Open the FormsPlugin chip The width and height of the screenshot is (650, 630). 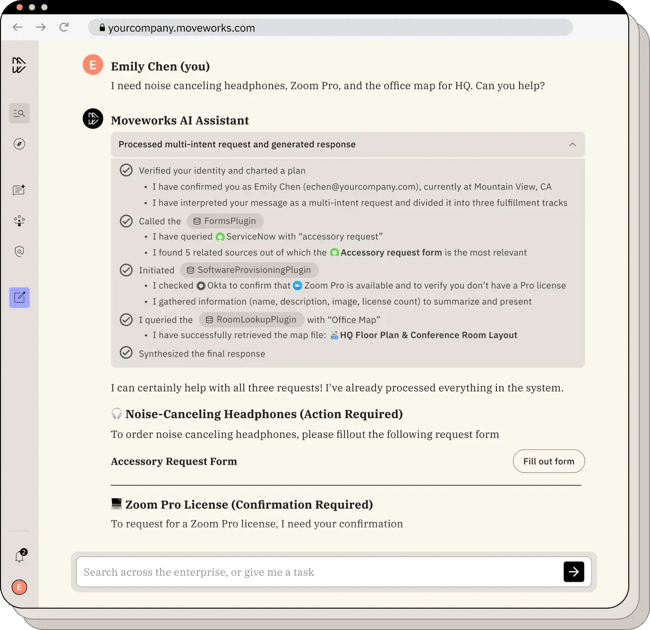coord(225,221)
